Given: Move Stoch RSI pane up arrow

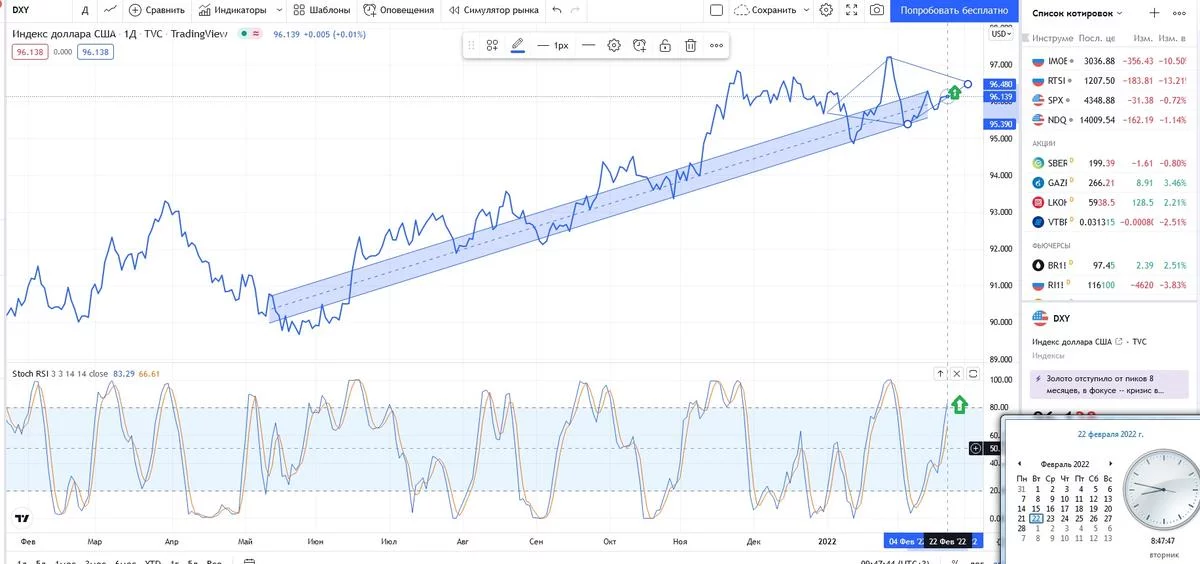Looking at the screenshot, I should [940, 373].
